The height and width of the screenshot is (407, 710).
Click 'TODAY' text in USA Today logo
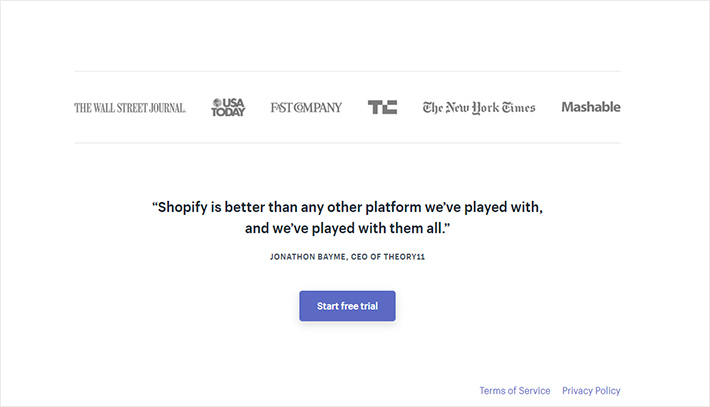(x=228, y=112)
